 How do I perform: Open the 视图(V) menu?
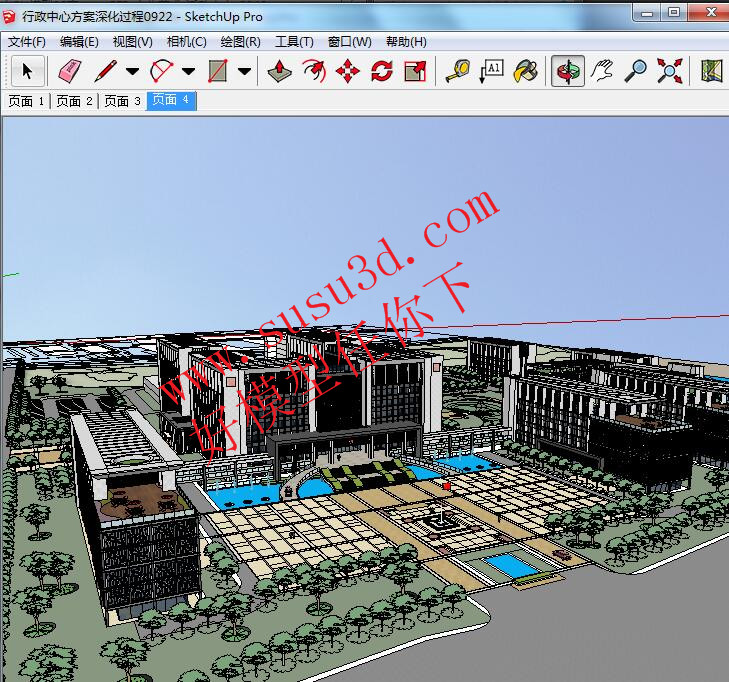coord(133,42)
